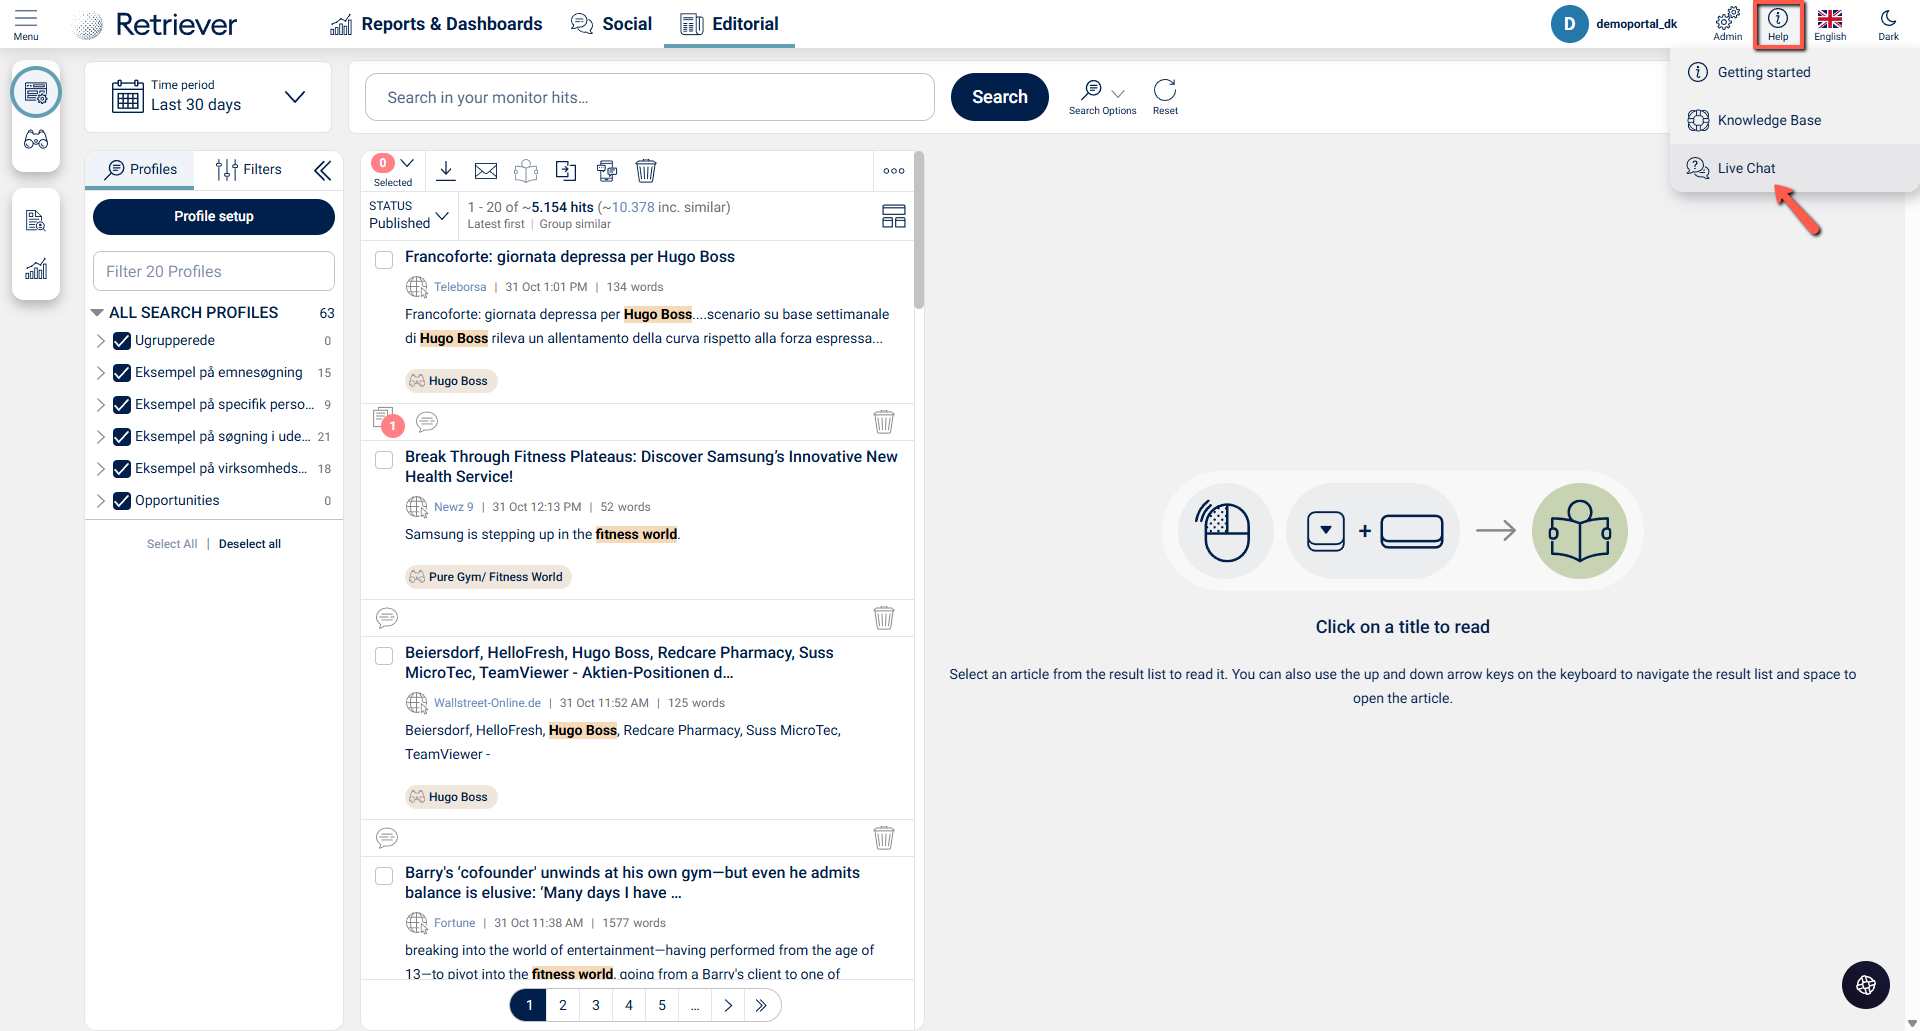Open the Selected count dropdown
The height and width of the screenshot is (1031, 1920).
(394, 170)
